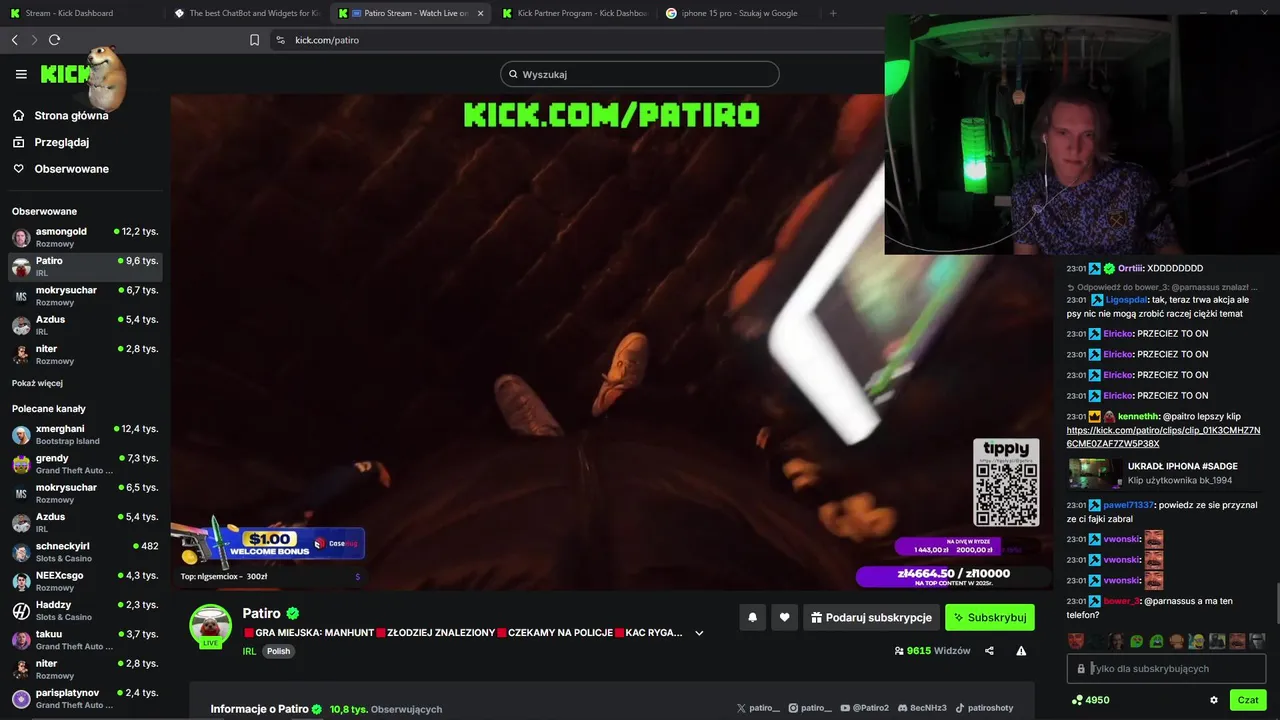The width and height of the screenshot is (1280, 720).
Task: Click the $1.00 Welcome Bonus banner
Action: (268, 543)
